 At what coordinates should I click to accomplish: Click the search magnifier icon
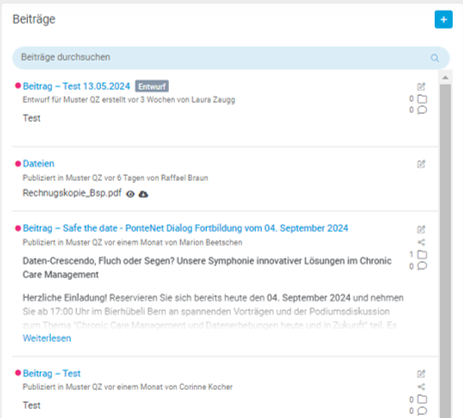(x=435, y=58)
